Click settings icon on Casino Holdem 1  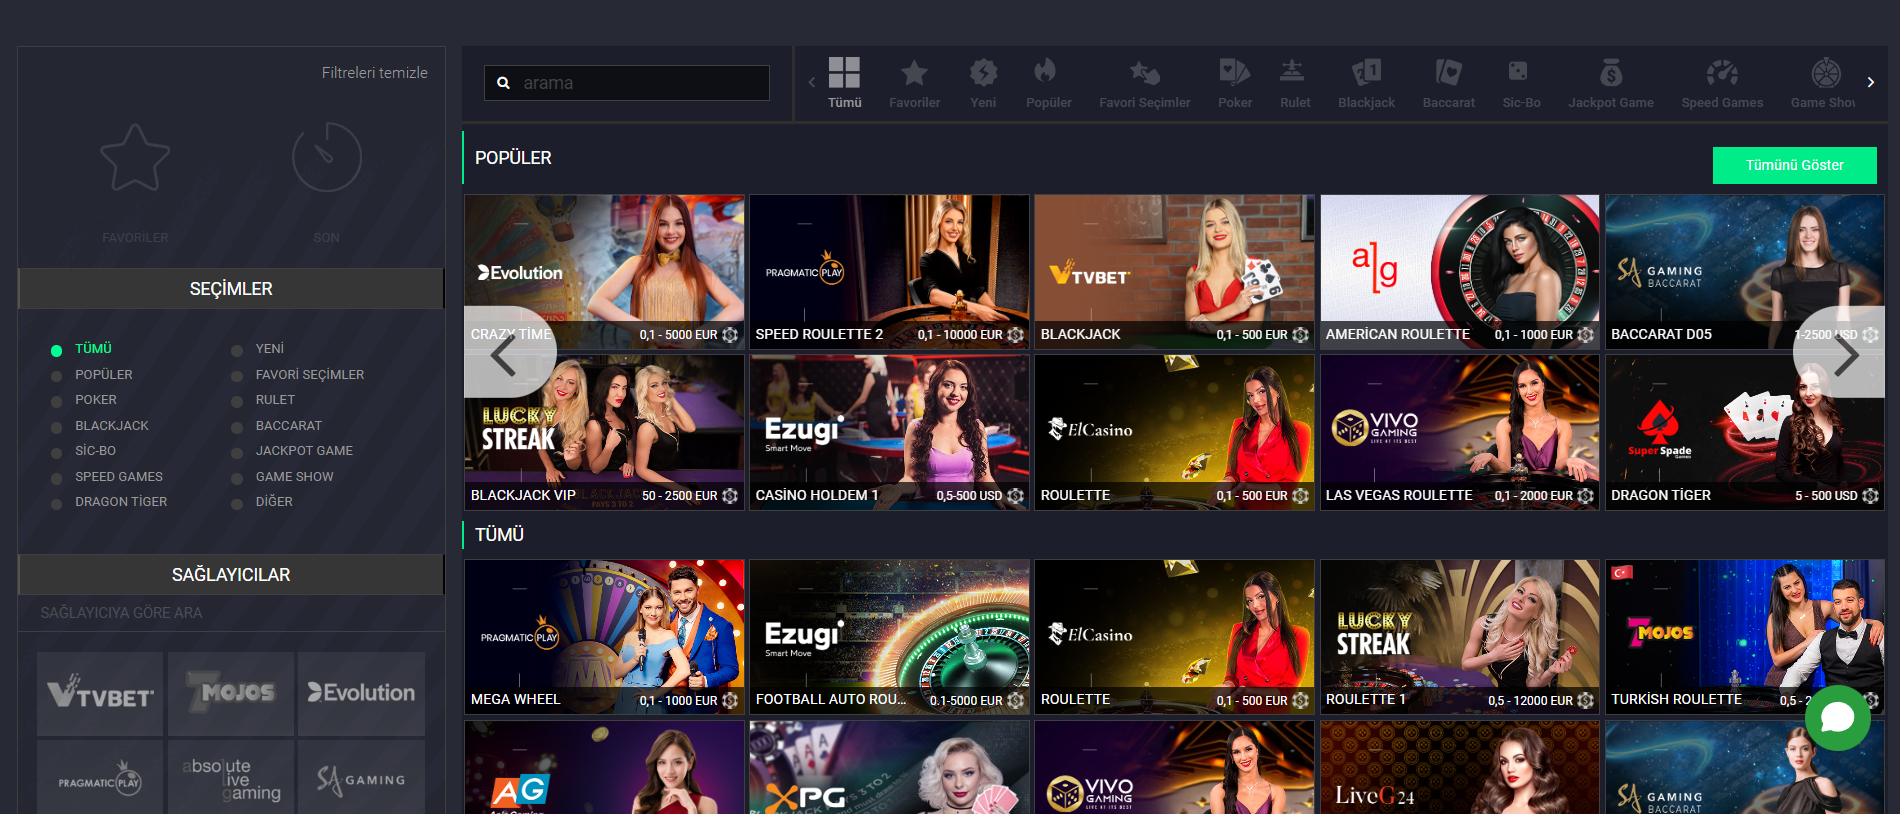point(1015,496)
